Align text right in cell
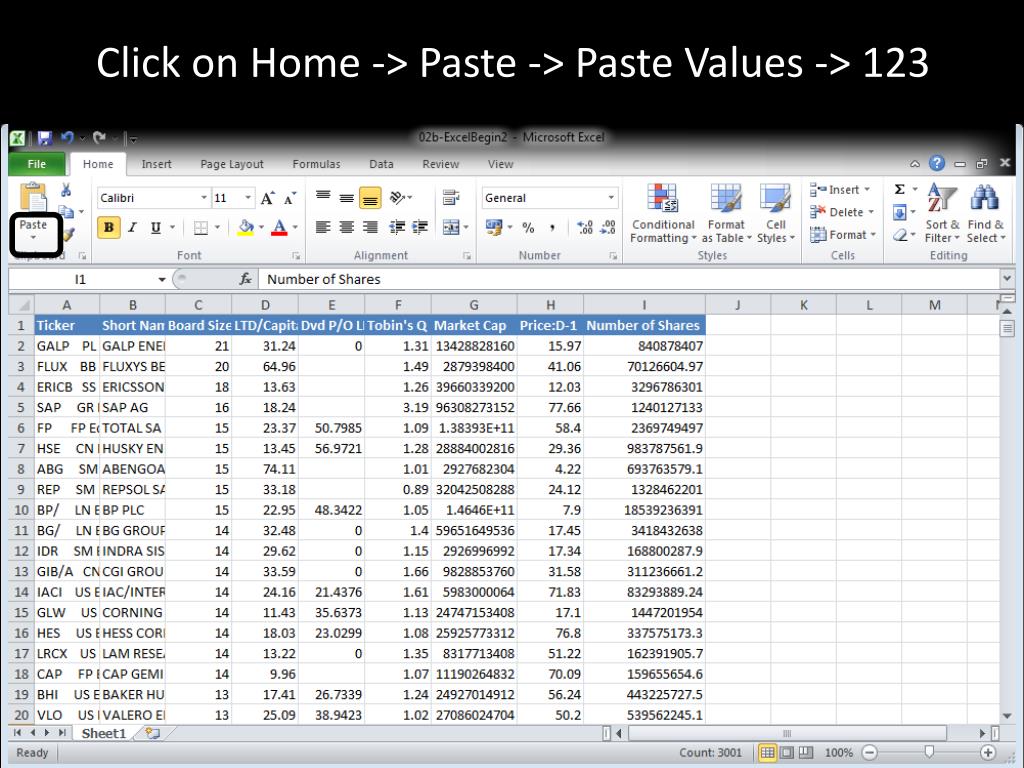The image size is (1024, 768). [x=370, y=227]
